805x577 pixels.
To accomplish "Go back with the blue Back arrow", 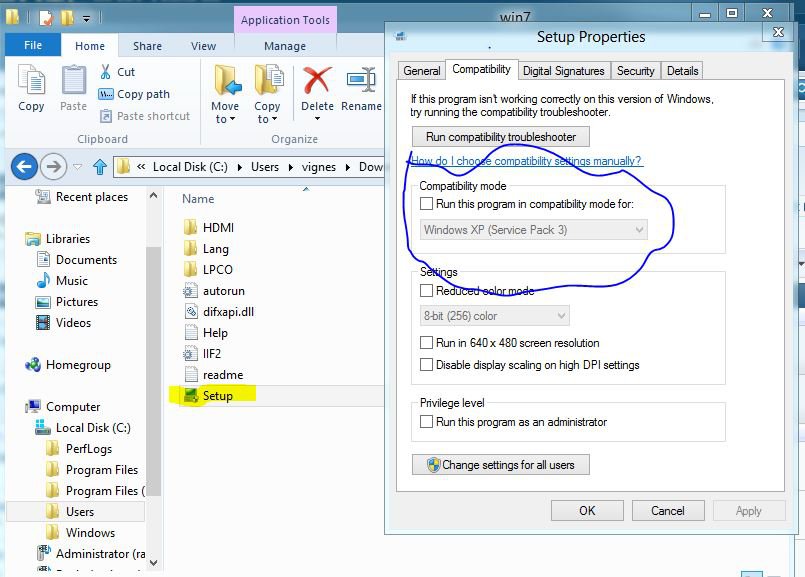I will point(24,166).
